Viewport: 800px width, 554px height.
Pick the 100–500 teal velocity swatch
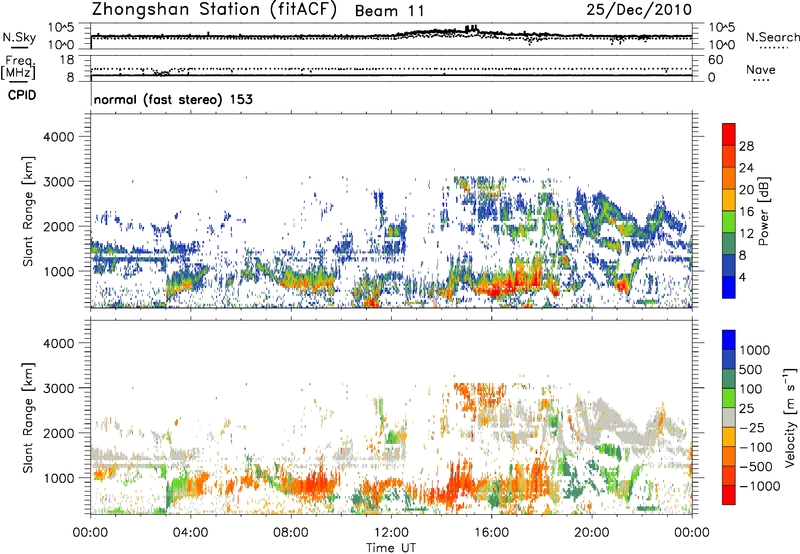[729, 379]
